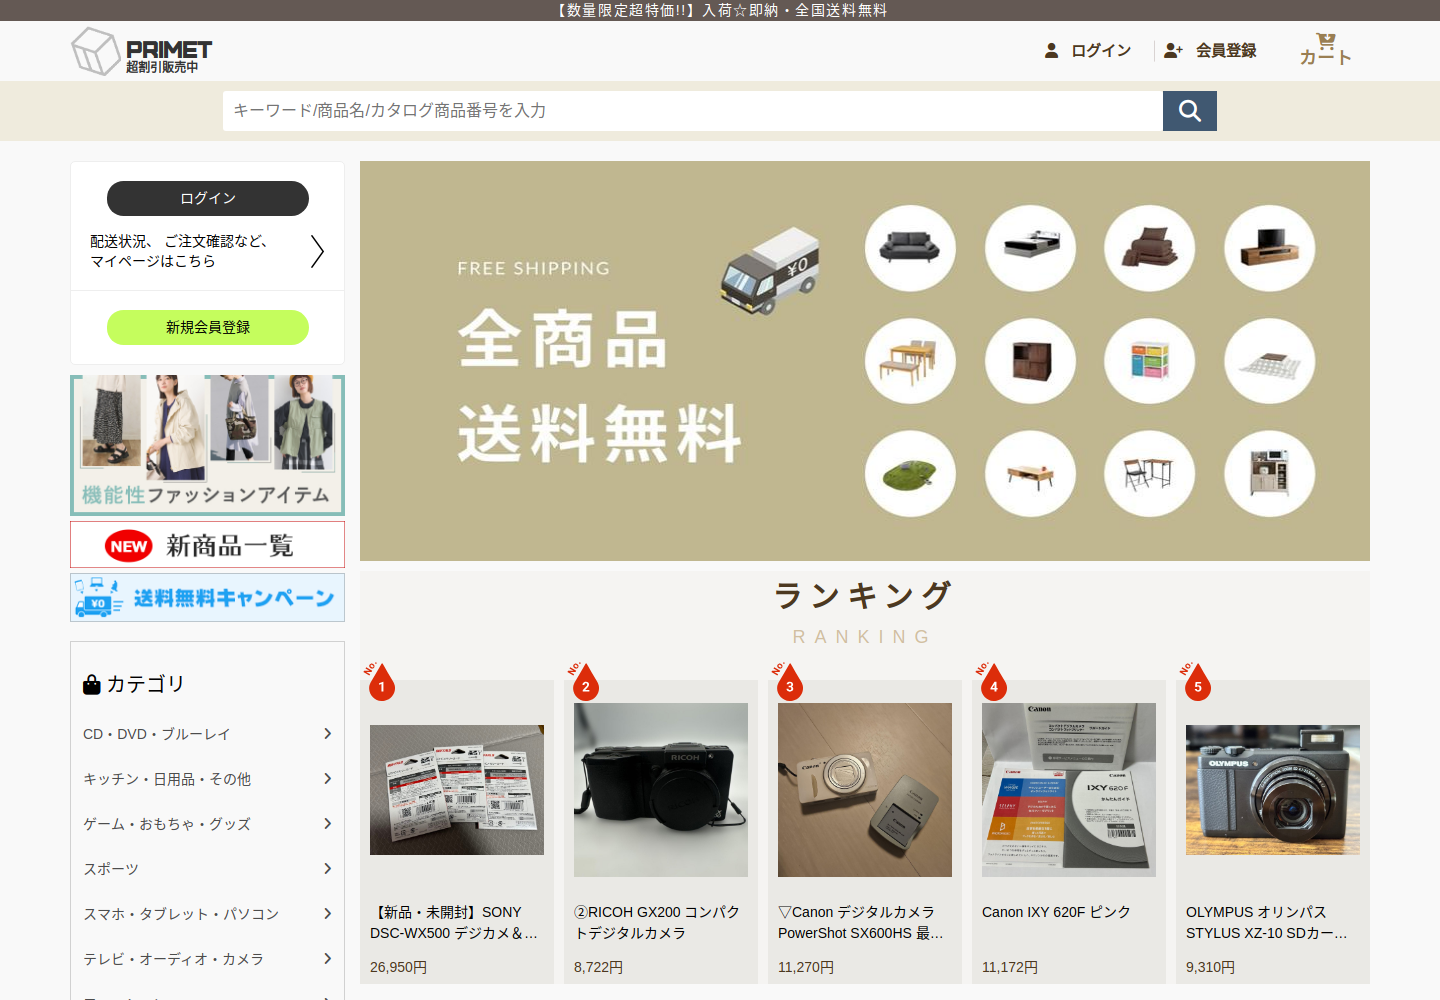Select the bed category circle
This screenshot has height=1000, width=1440.
point(1030,248)
